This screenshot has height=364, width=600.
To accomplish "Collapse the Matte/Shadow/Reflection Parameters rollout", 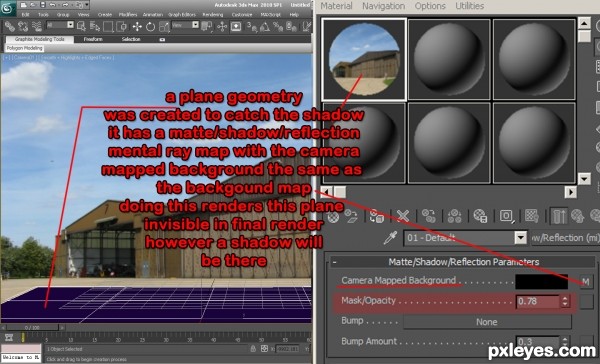I will pos(334,262).
